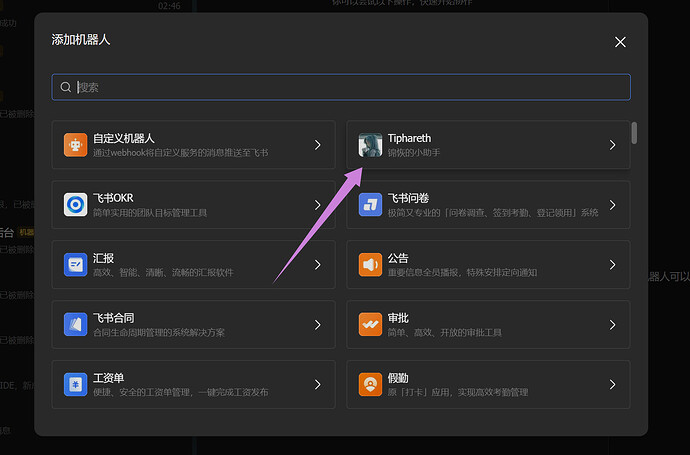Select the 飞书OKR title text
This screenshot has height=455, width=690.
pyautogui.click(x=113, y=198)
